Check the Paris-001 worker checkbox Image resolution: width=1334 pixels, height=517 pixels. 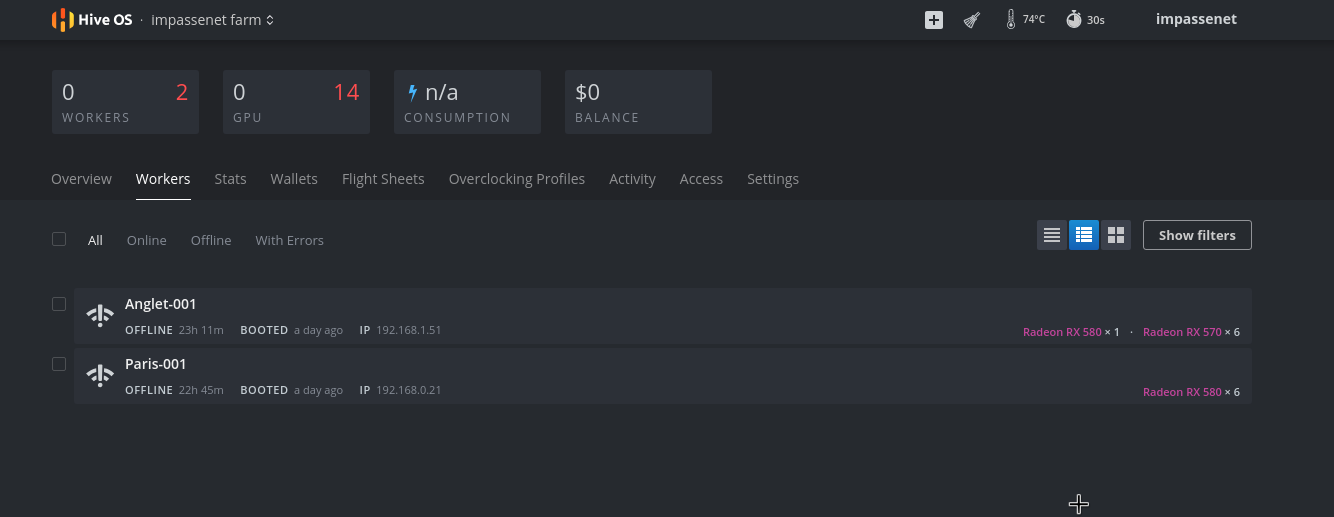tap(59, 364)
